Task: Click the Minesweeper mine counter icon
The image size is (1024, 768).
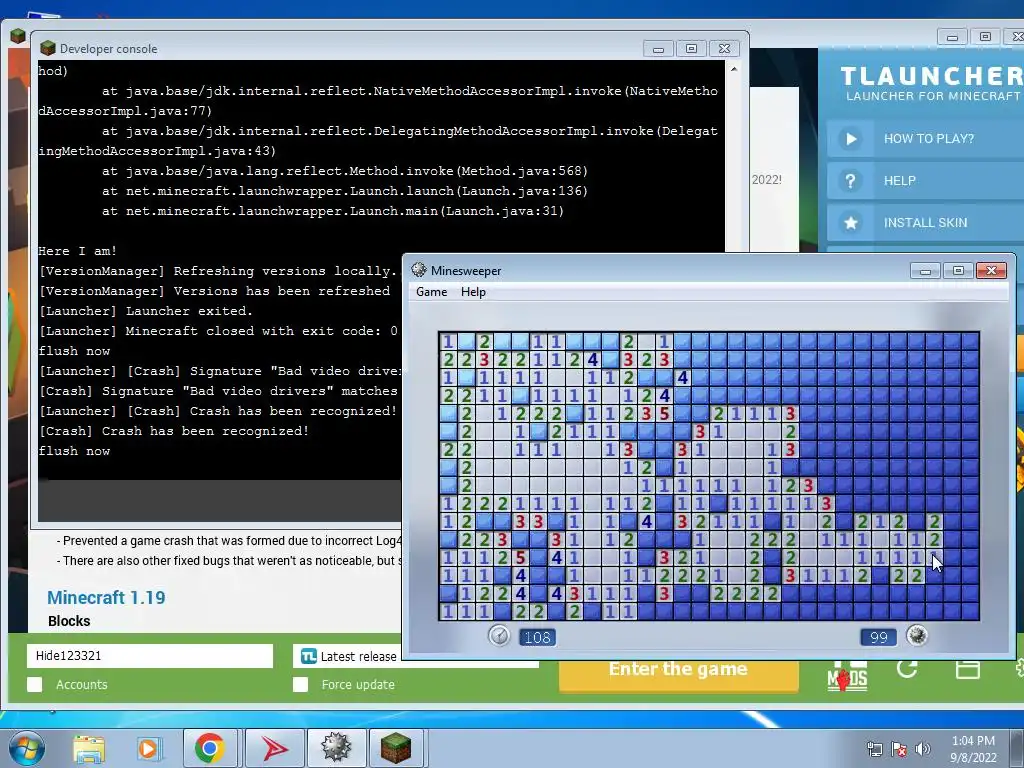Action: click(917, 635)
